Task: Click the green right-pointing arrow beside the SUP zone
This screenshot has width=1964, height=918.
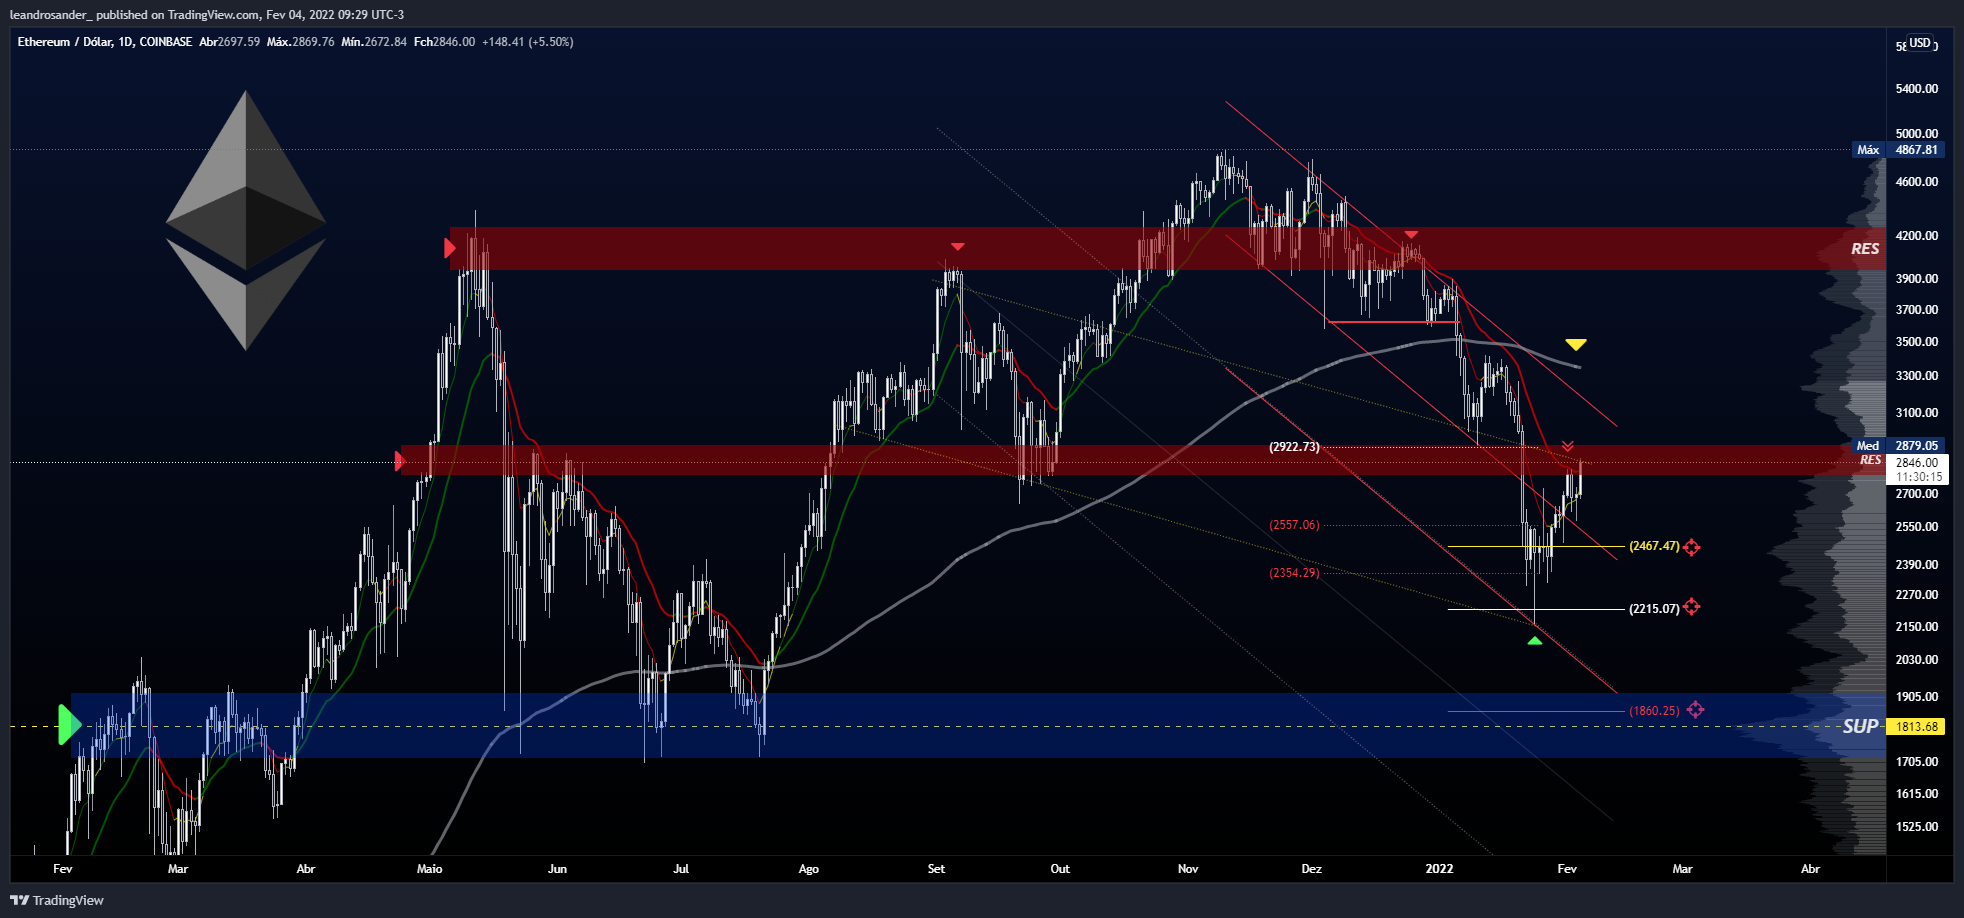Action: coord(69,725)
